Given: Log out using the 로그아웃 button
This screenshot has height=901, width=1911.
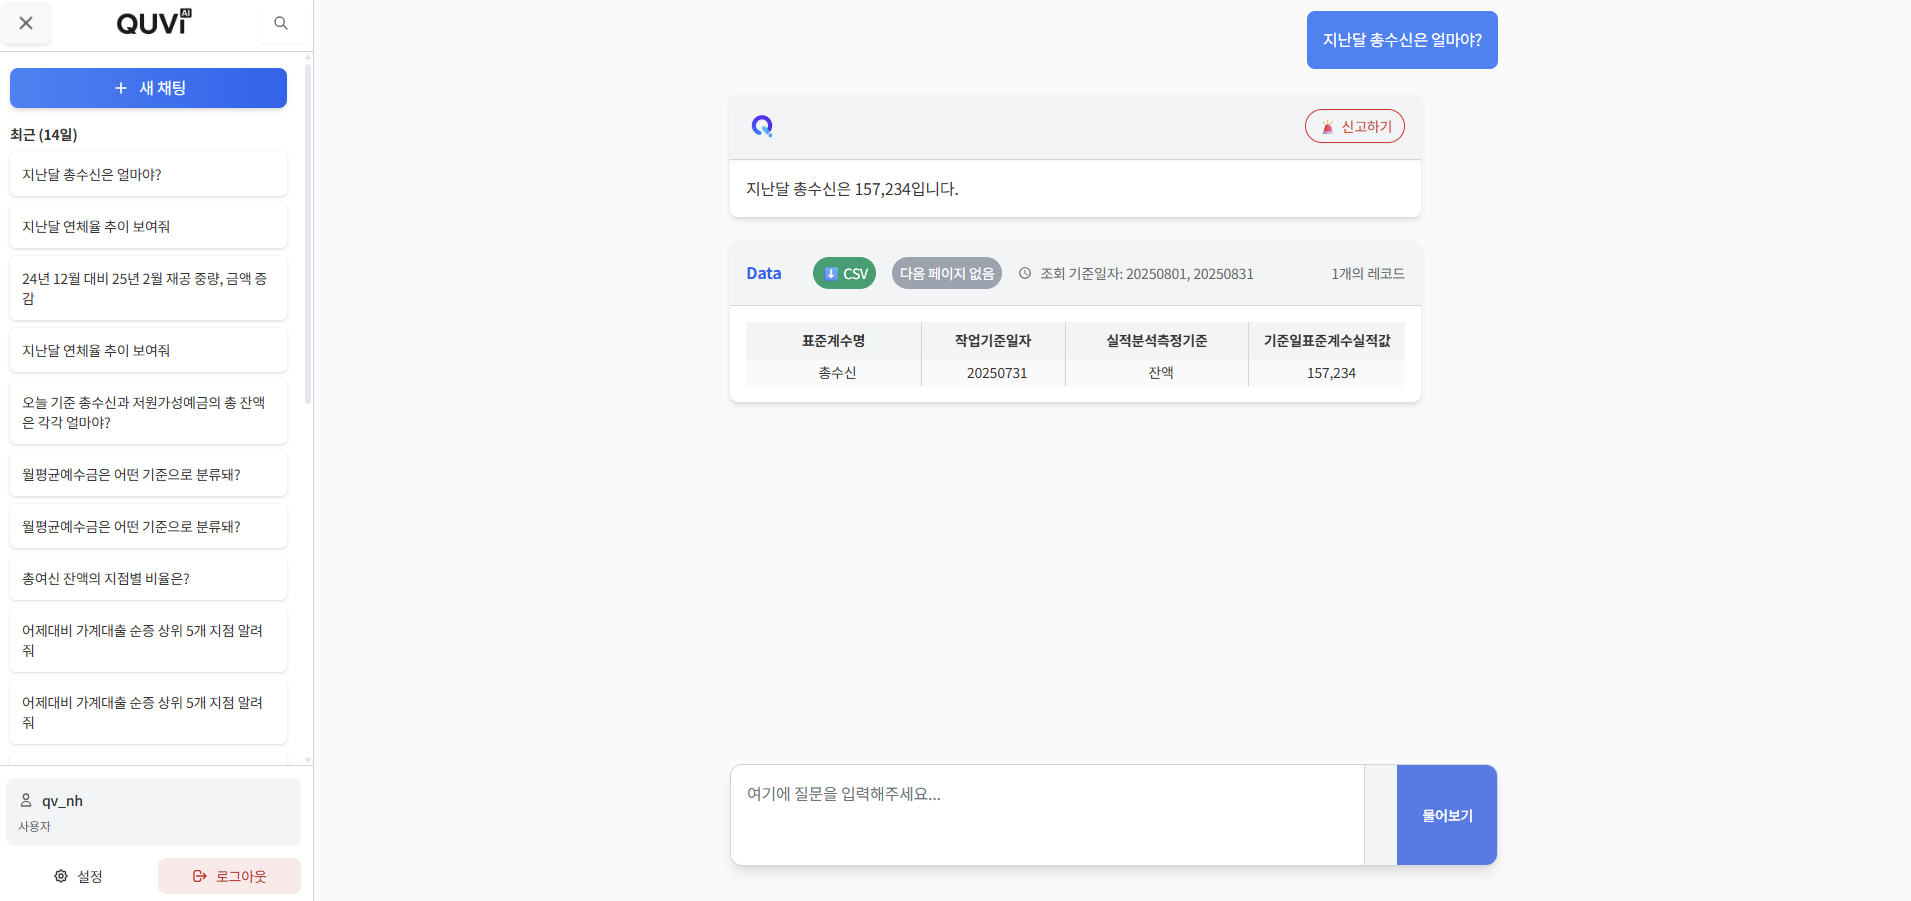Looking at the screenshot, I should tap(229, 876).
